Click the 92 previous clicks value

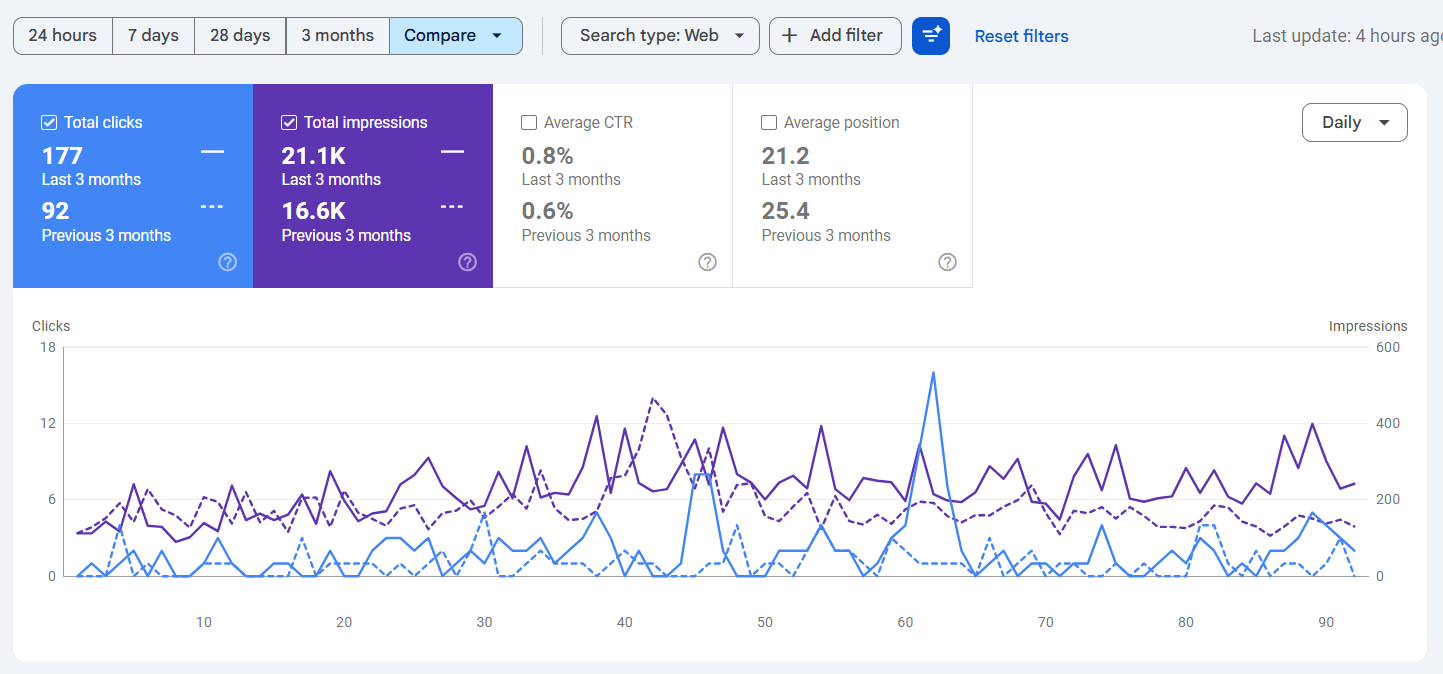(55, 211)
